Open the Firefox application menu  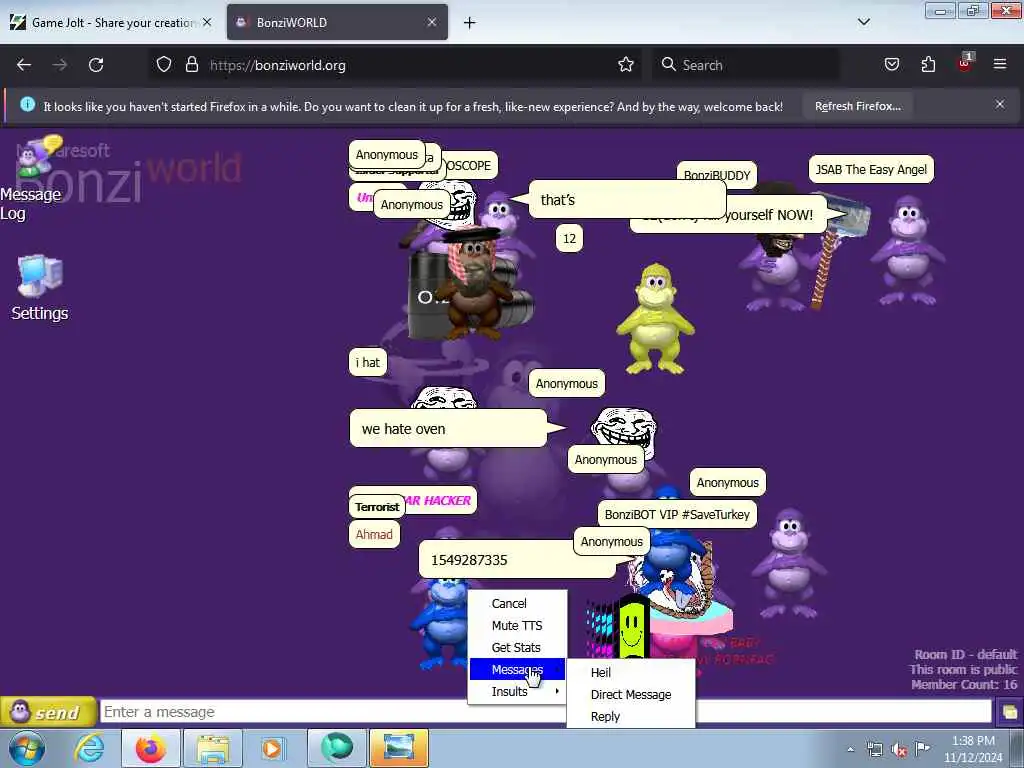coord(999,64)
